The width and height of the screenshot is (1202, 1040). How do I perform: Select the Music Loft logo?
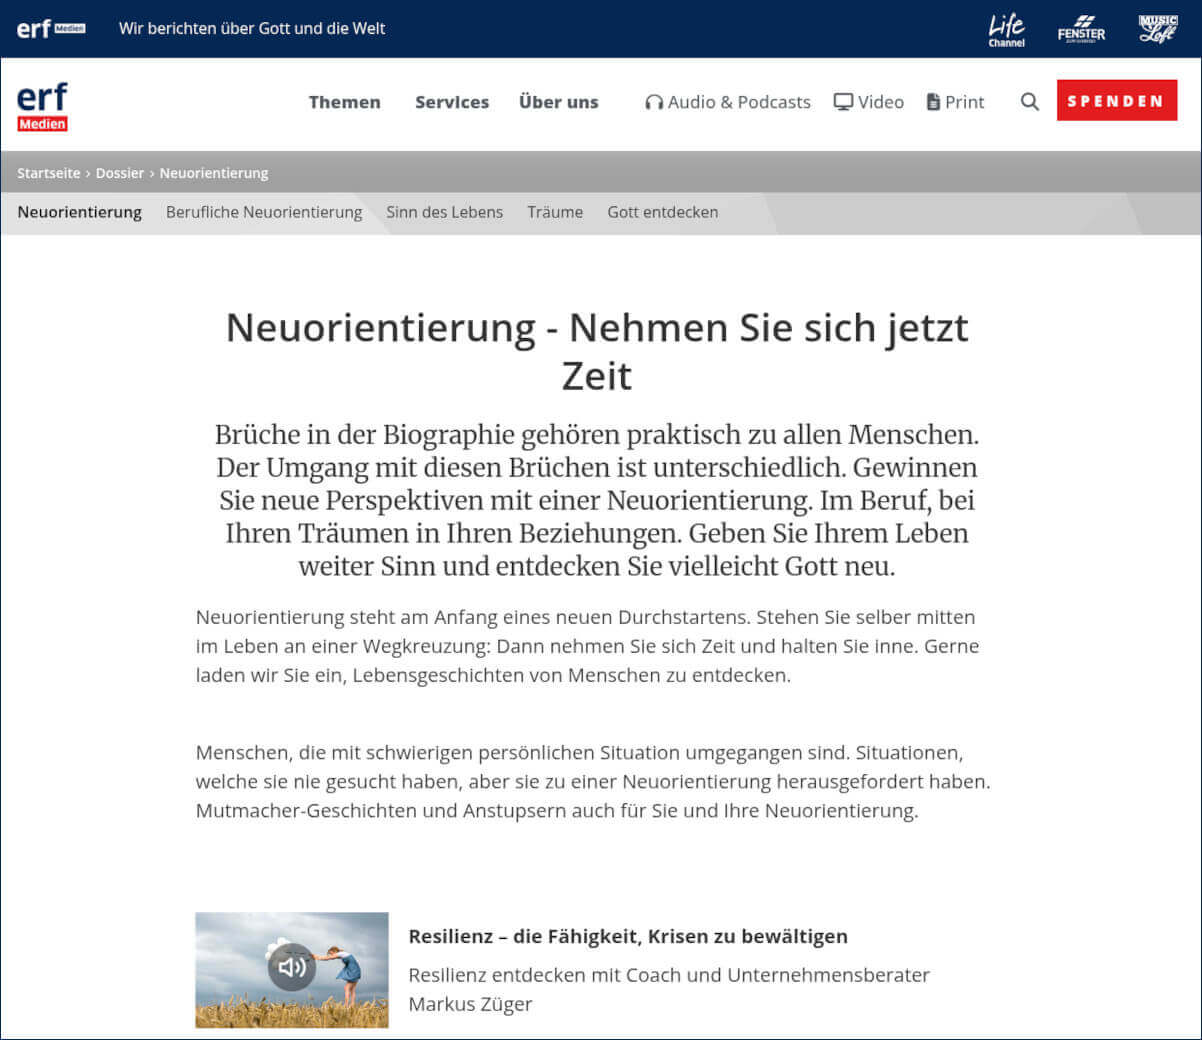(x=1155, y=29)
